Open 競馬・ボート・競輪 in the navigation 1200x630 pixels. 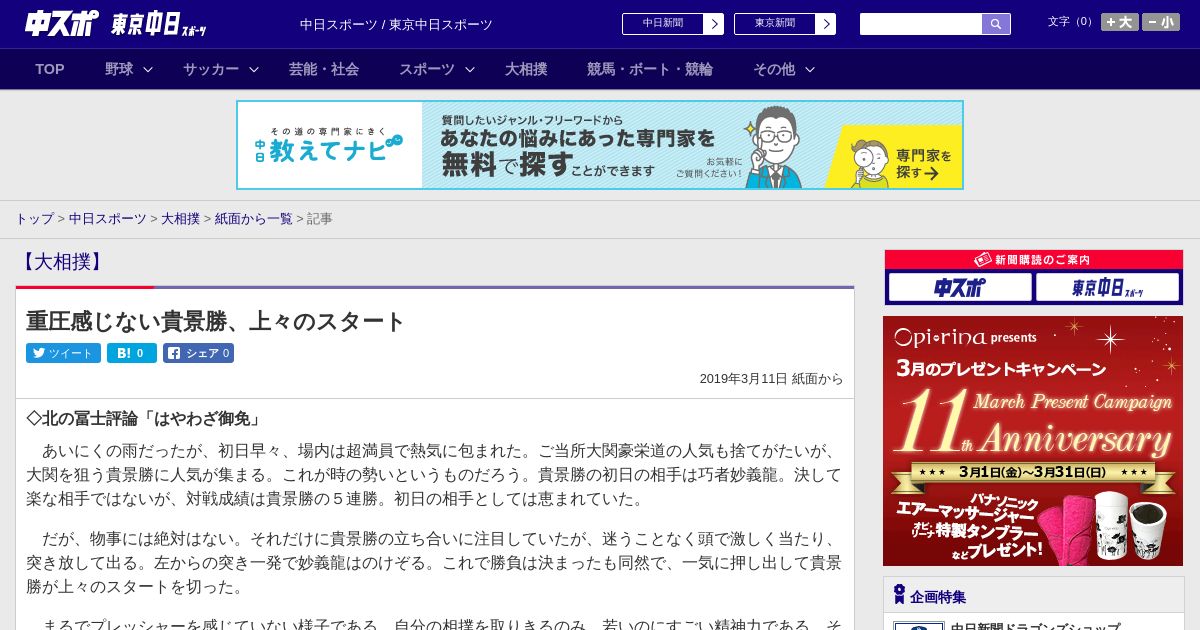coord(650,69)
